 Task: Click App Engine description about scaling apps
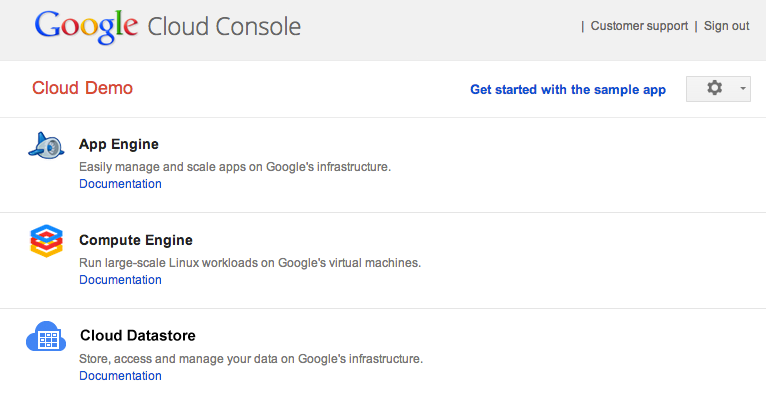point(235,167)
